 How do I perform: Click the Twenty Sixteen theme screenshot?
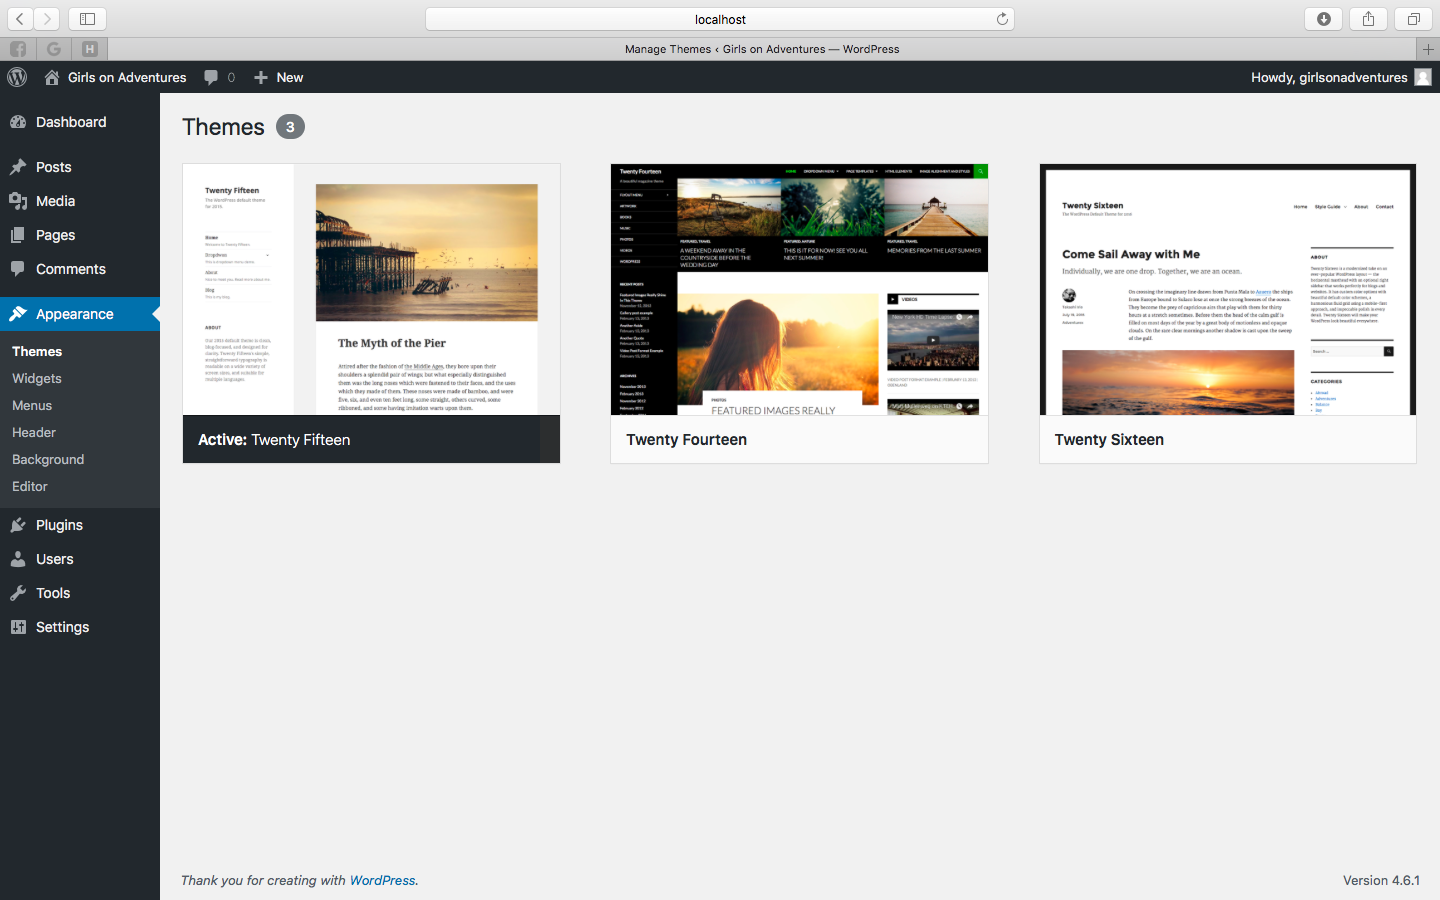coord(1228,290)
